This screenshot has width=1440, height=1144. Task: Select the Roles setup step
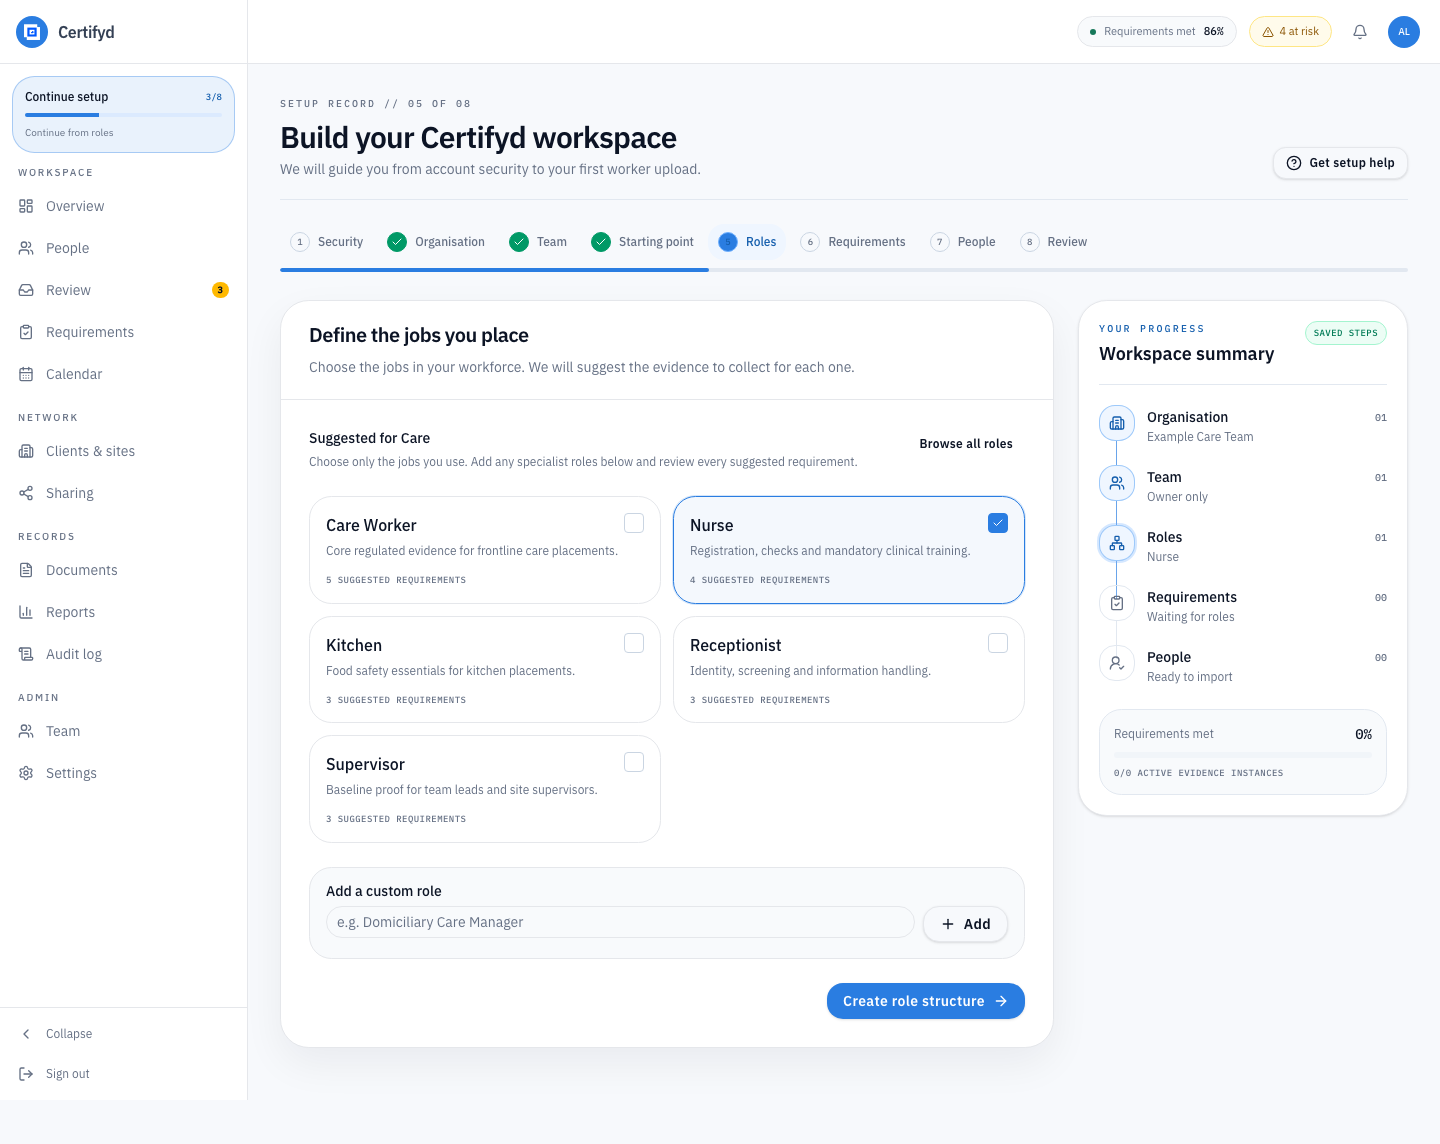coord(748,242)
